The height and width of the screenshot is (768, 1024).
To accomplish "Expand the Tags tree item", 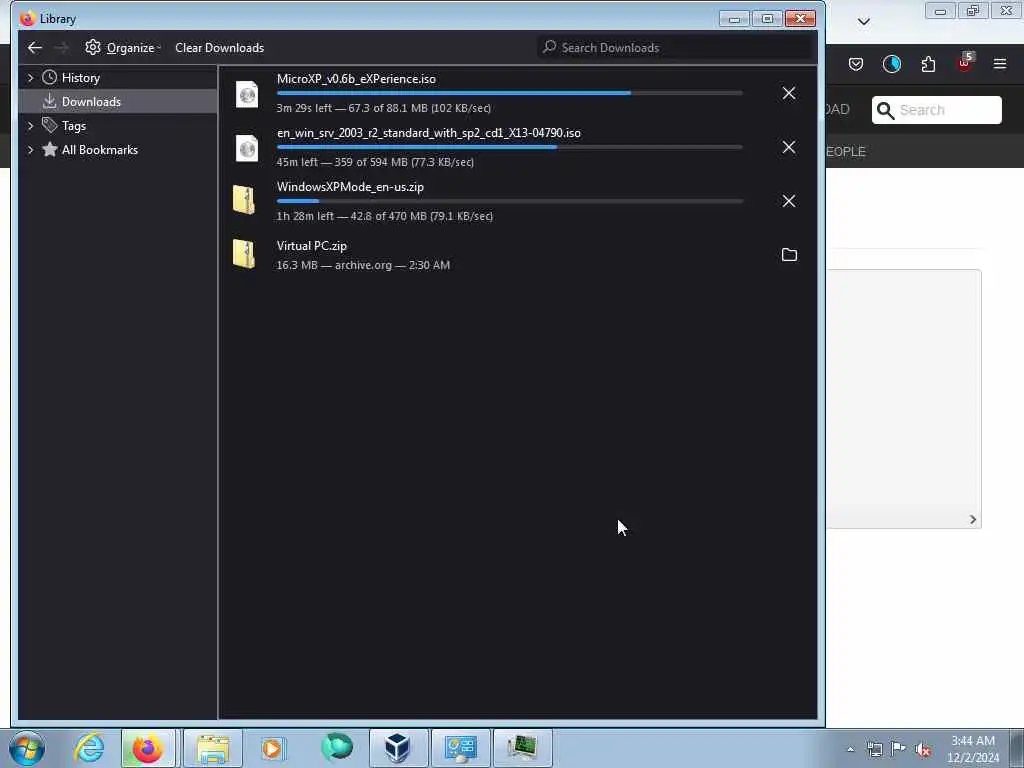I will point(30,125).
